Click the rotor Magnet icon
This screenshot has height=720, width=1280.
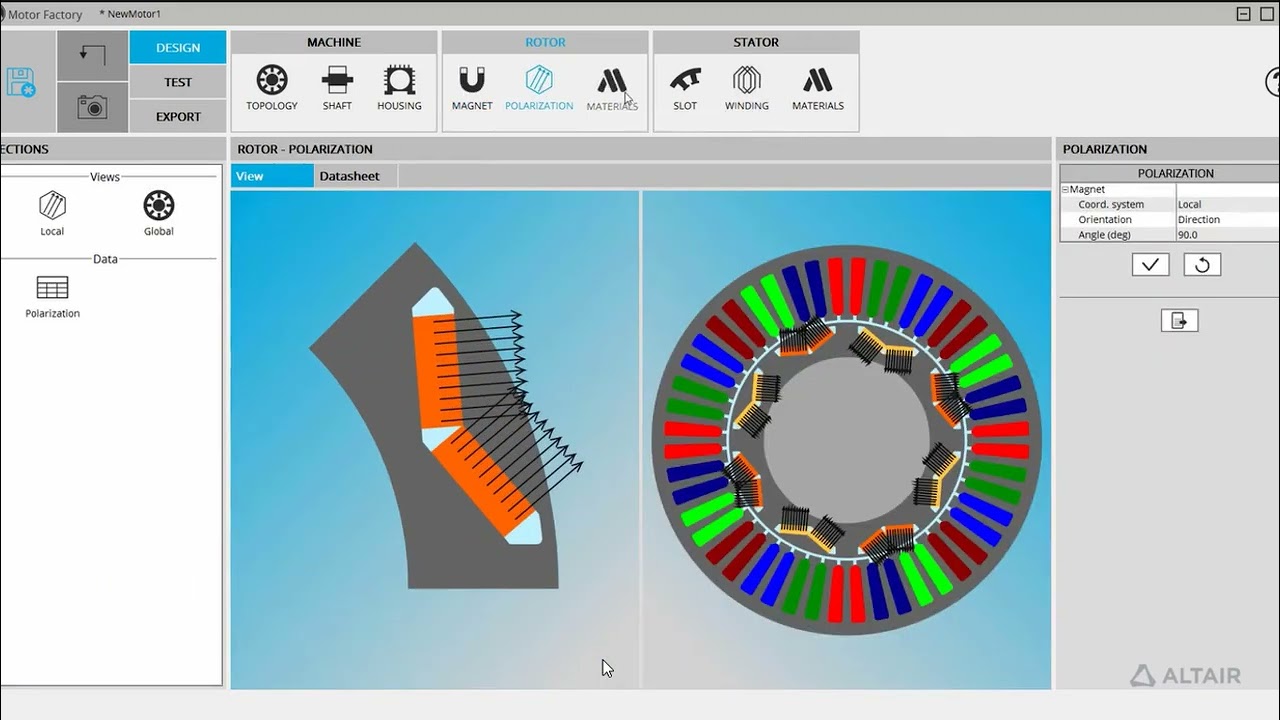pyautogui.click(x=472, y=87)
